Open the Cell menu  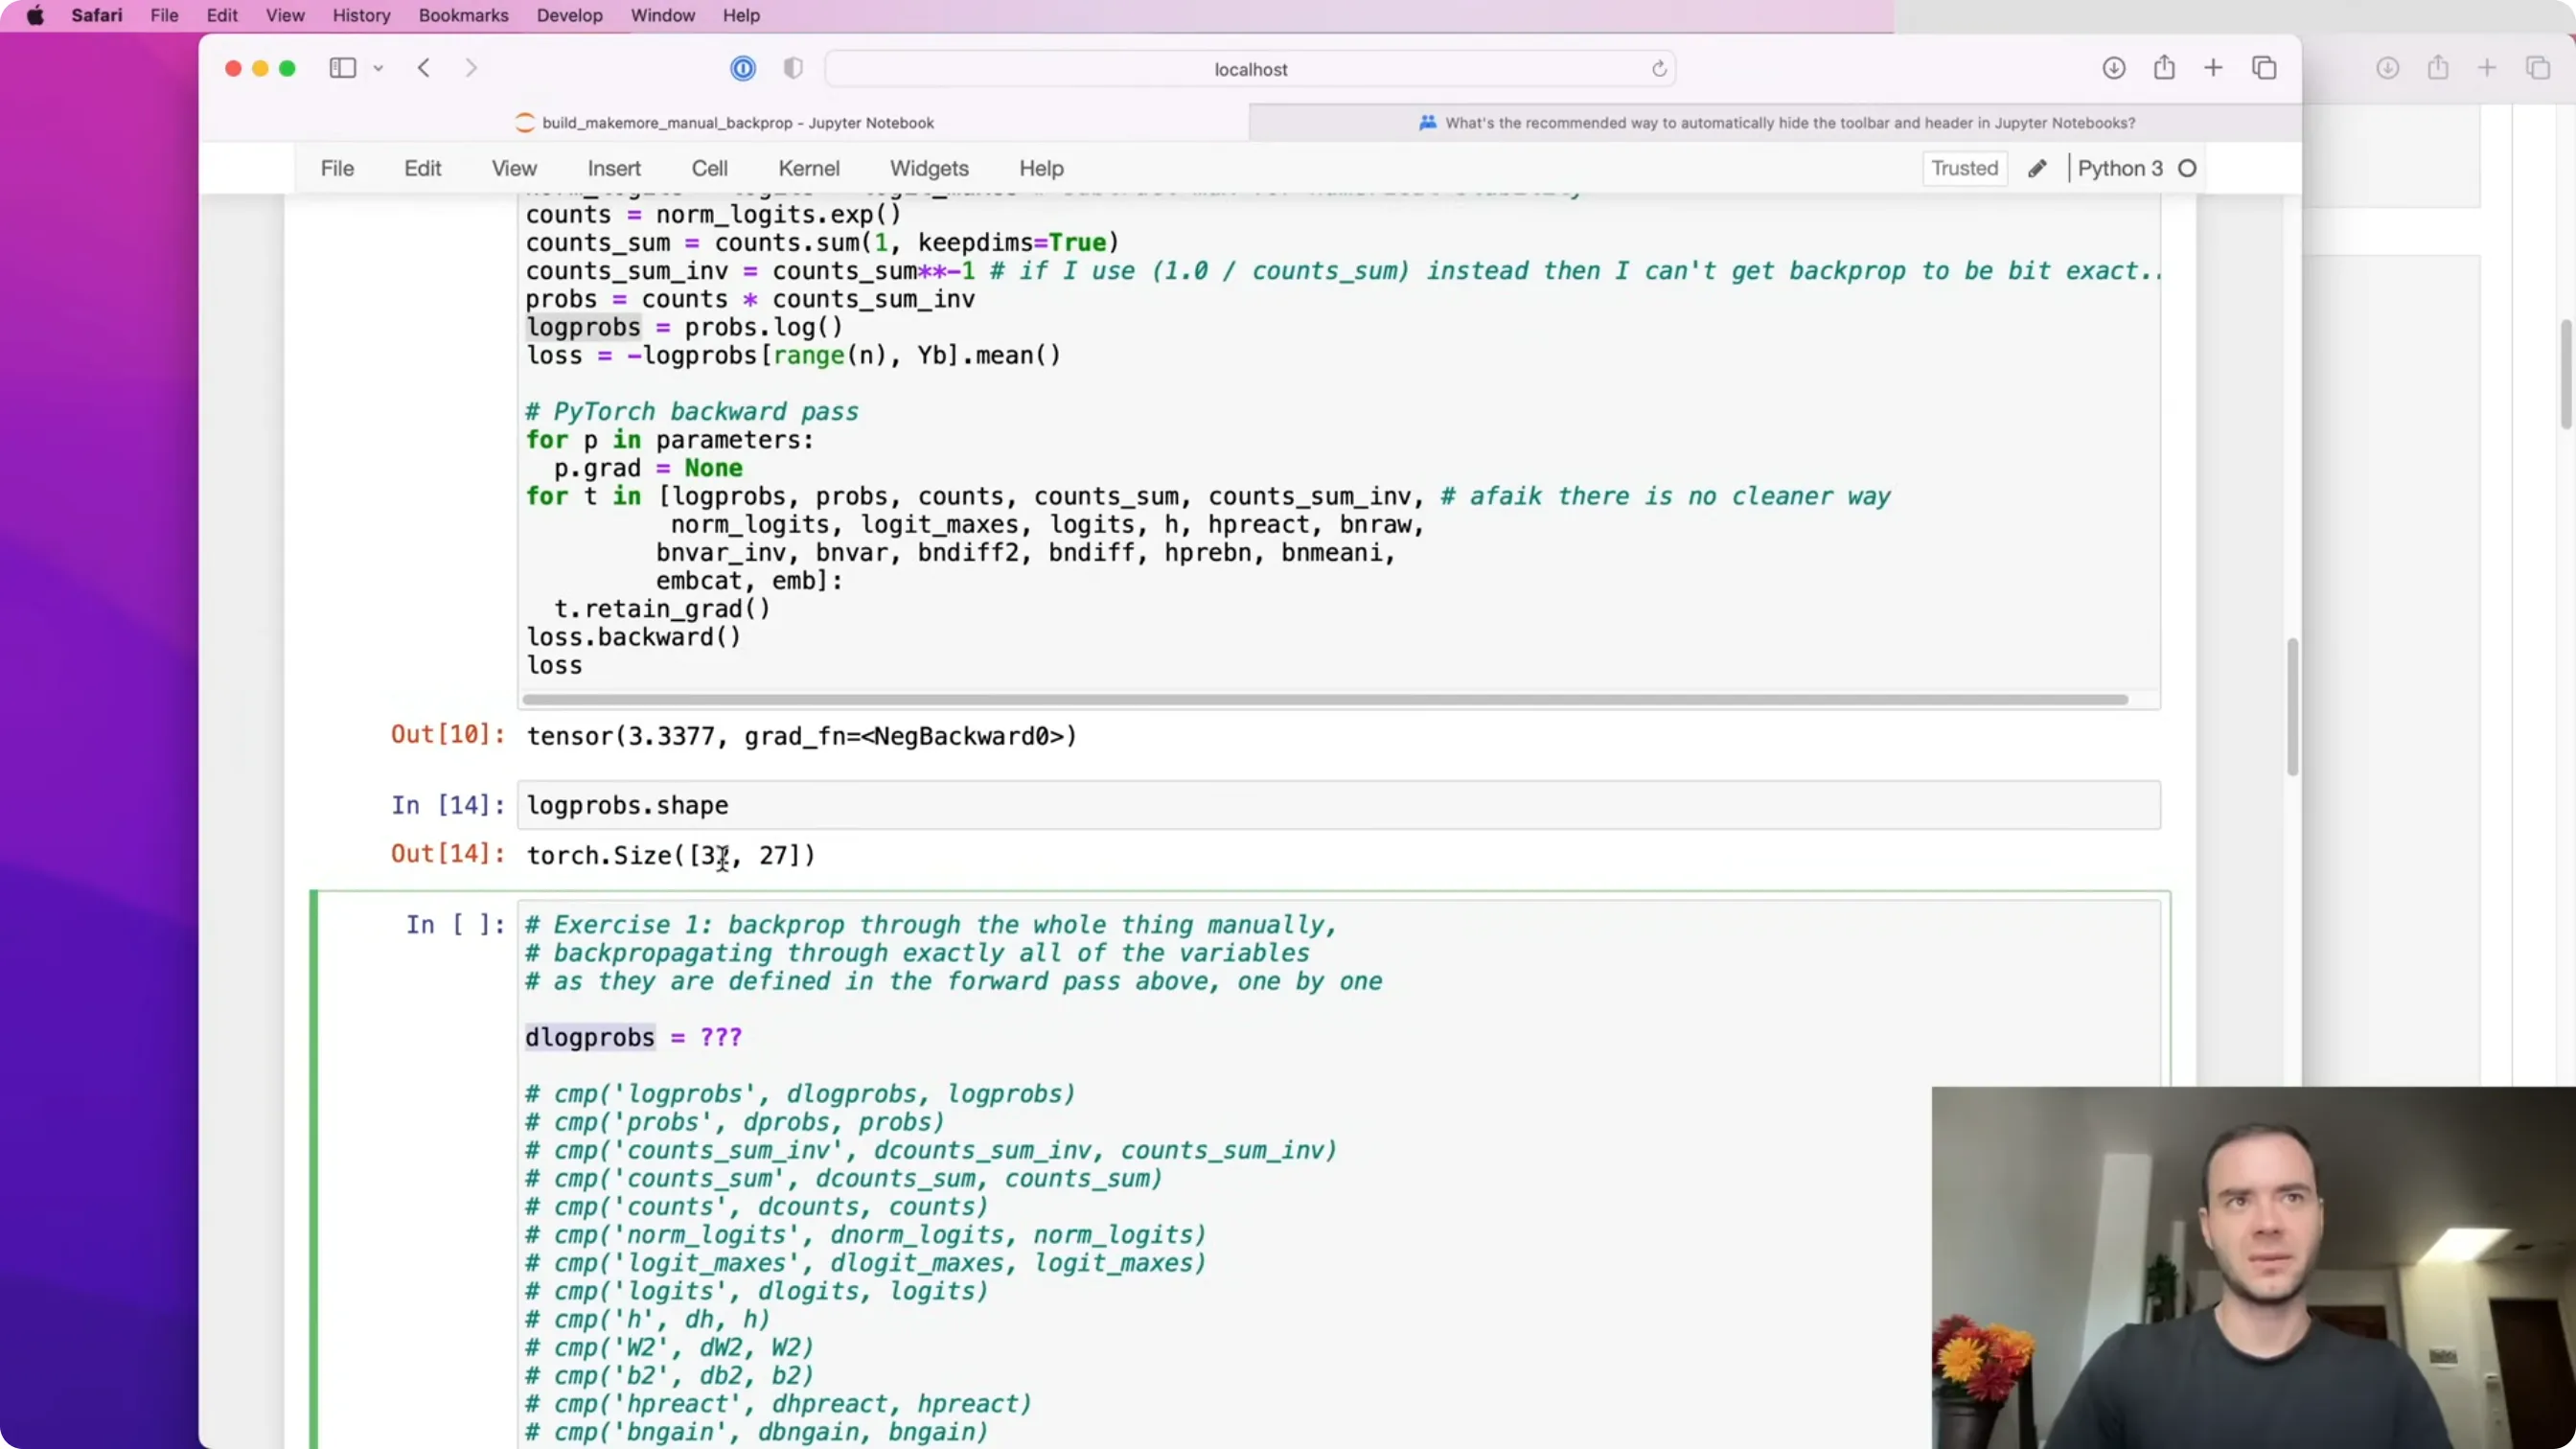point(709,168)
